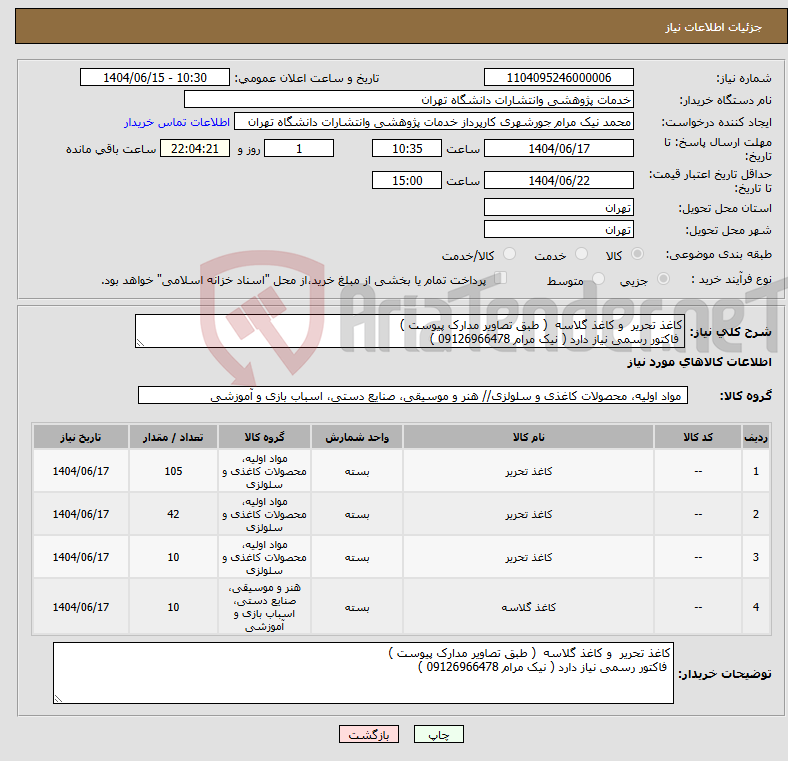Click the buyer organization name field
Image resolution: width=788 pixels, height=761 pixels.
pyautogui.click(x=409, y=100)
